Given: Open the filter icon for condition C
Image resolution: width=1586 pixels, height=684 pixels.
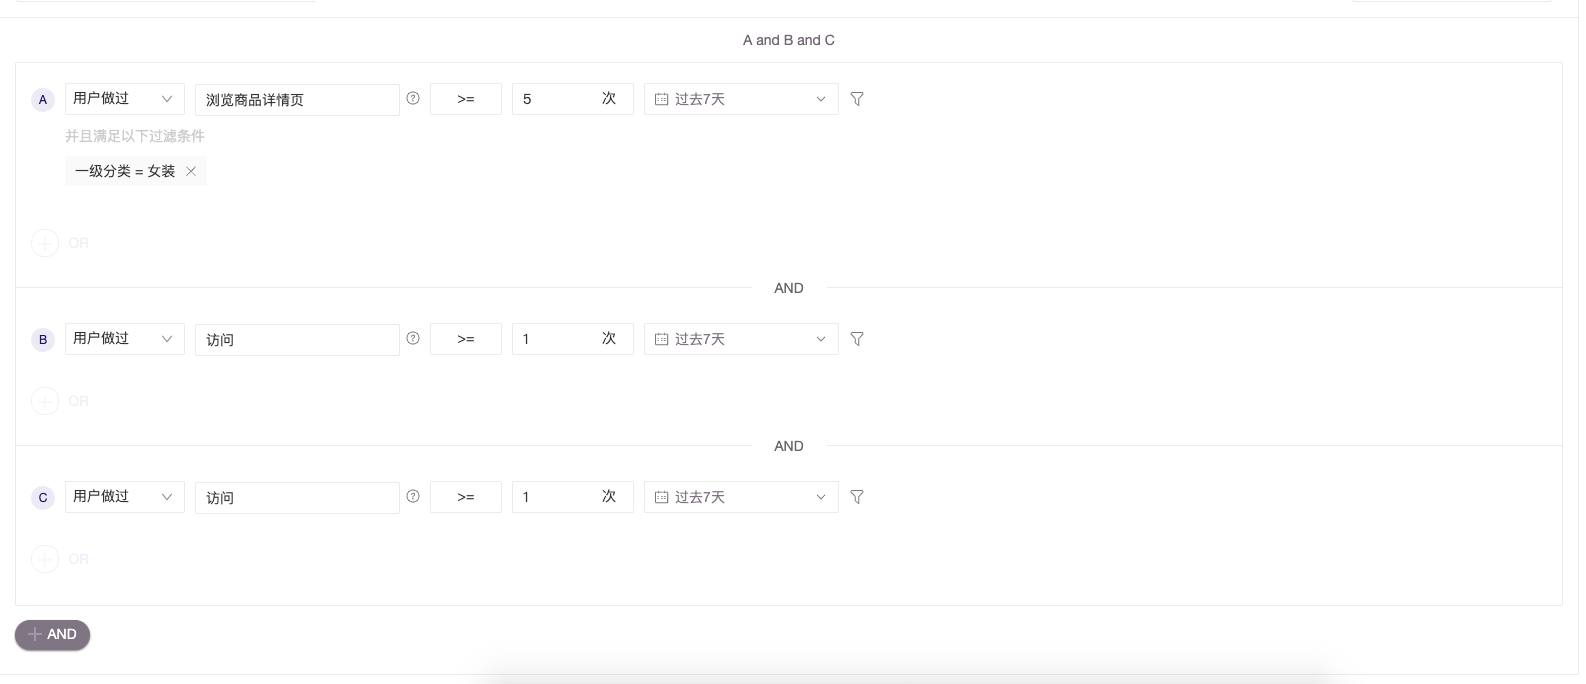Looking at the screenshot, I should (857, 497).
